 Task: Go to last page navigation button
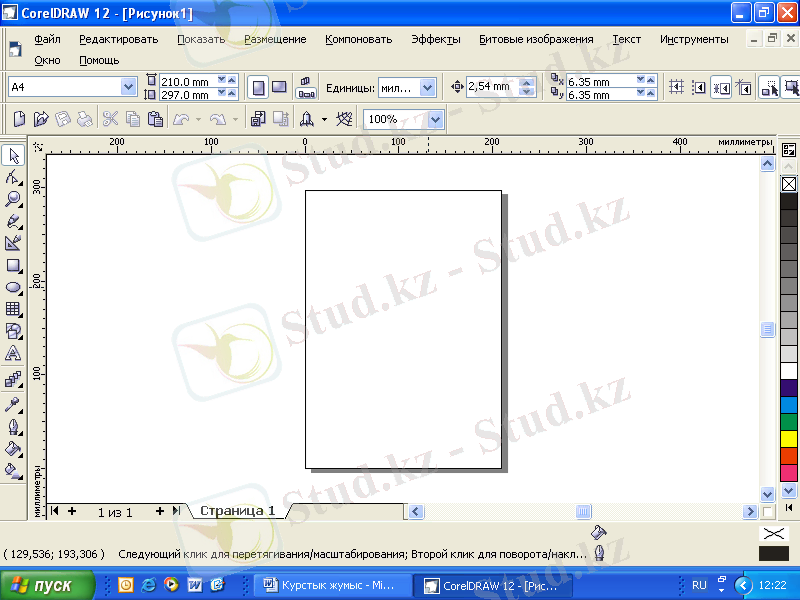[x=177, y=511]
